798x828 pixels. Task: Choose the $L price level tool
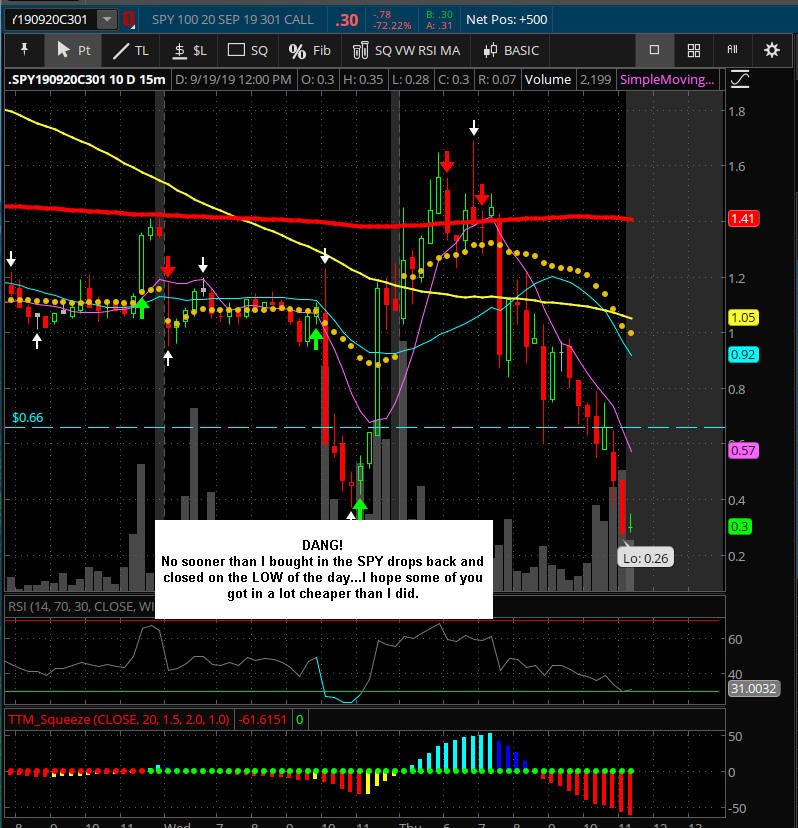tap(190, 51)
